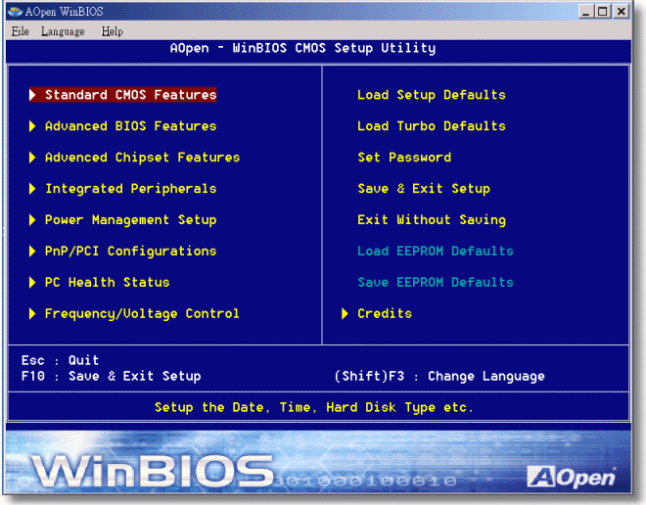The image size is (646, 505).
Task: Click arrow beside Advanced BIOS Features
Action: [32, 126]
